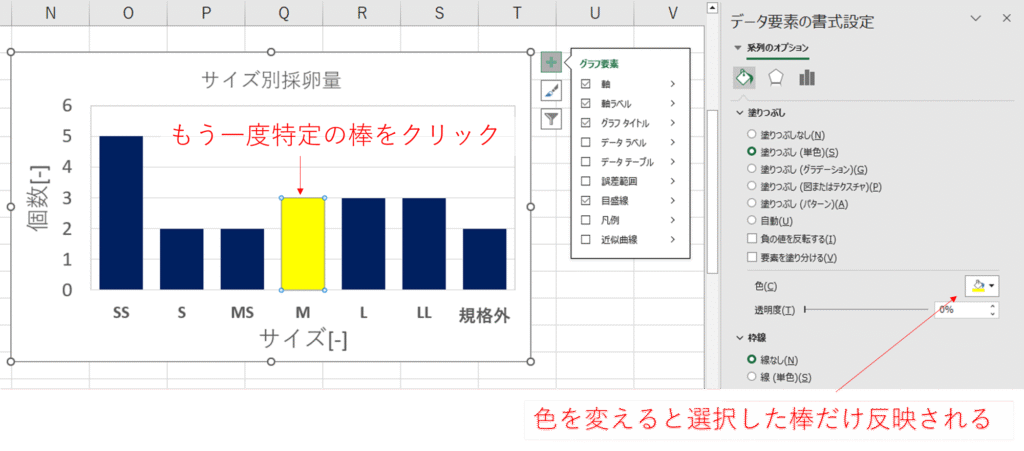
Task: Click the yellow M bar in chart
Action: click(302, 243)
